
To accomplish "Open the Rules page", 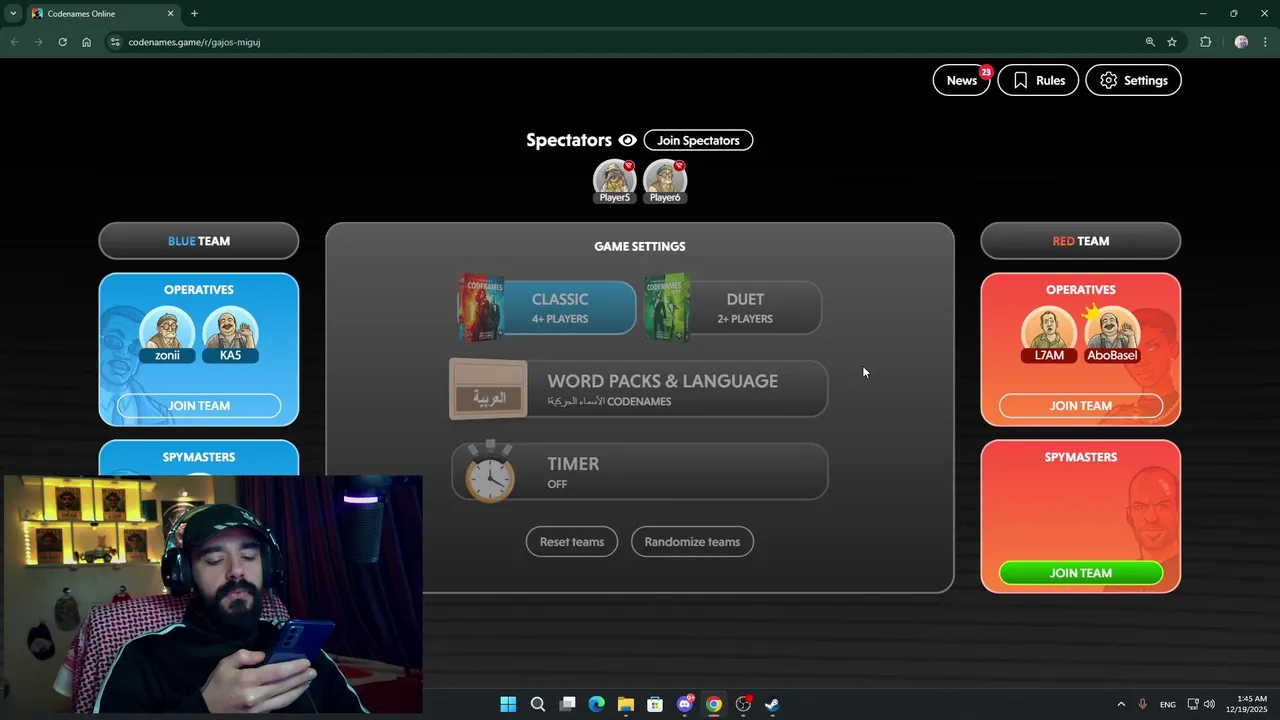I will (1038, 80).
